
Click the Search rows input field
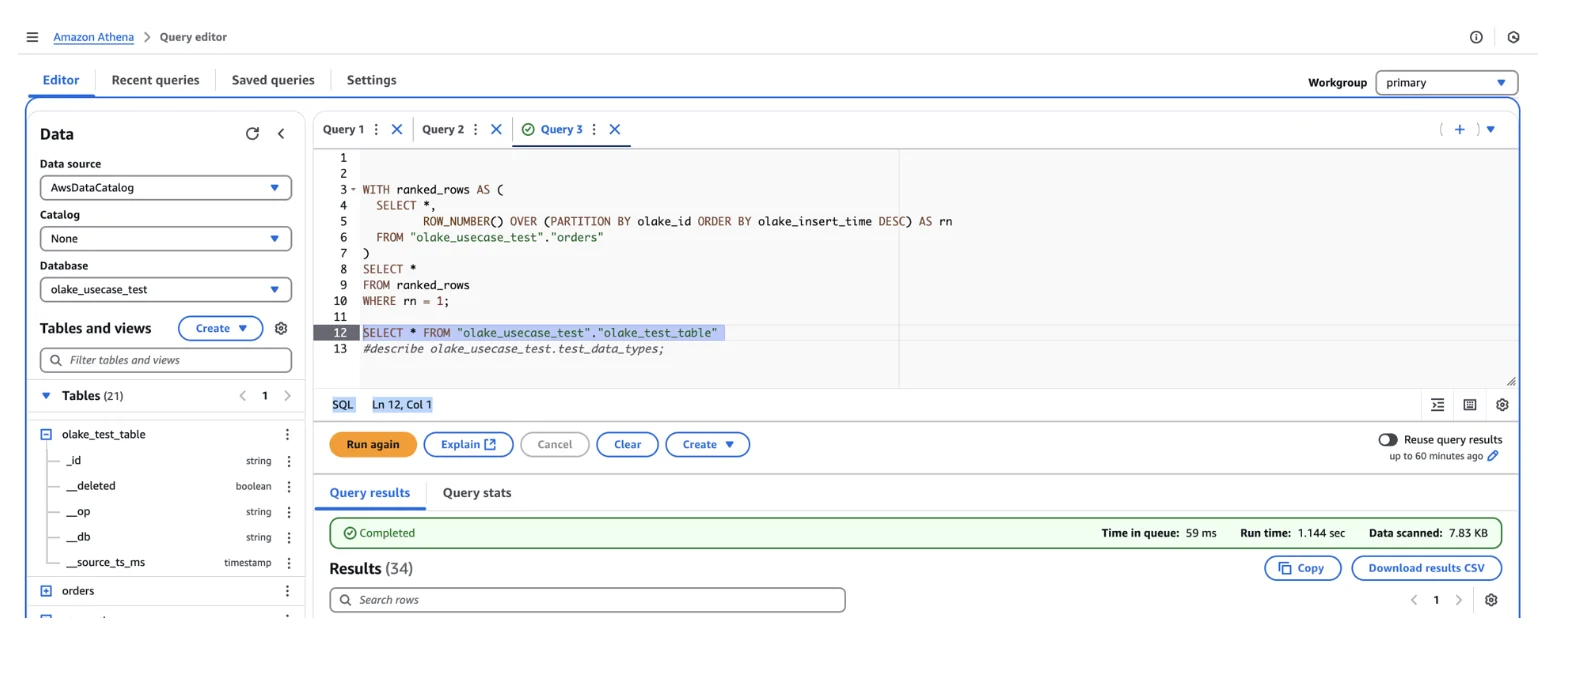[x=587, y=600]
